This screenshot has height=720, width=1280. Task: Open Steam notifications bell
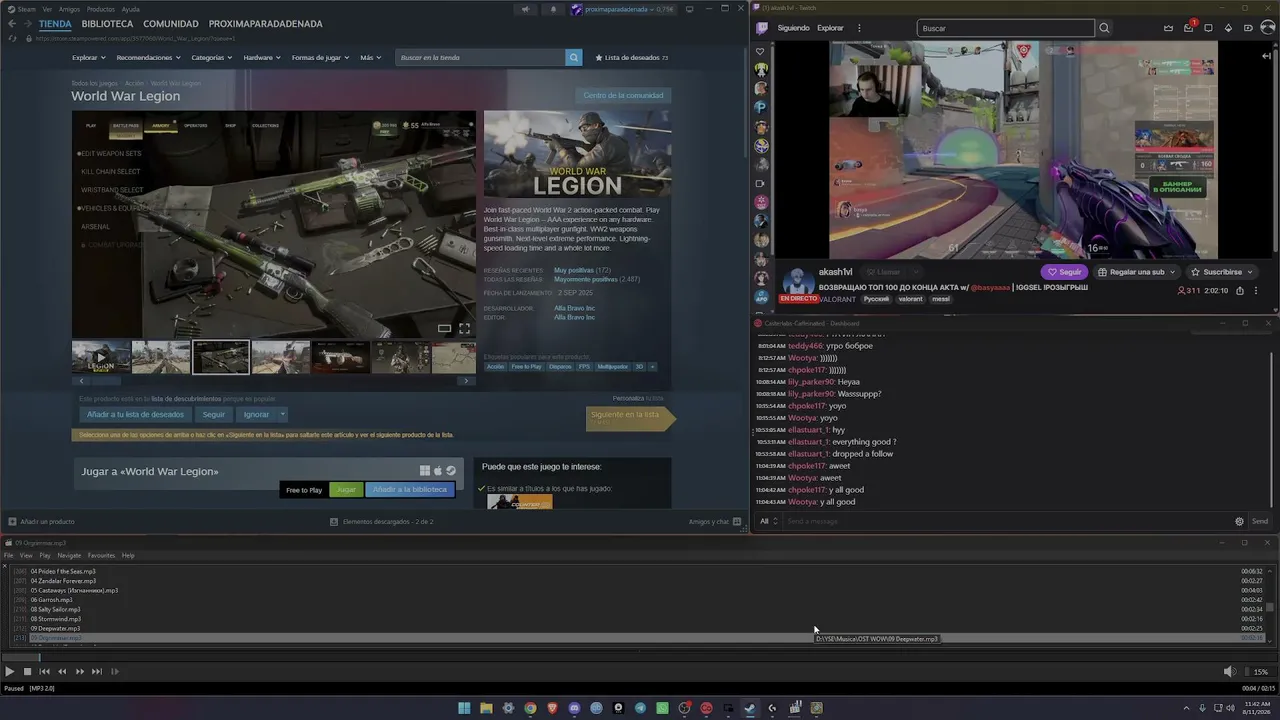[553, 9]
